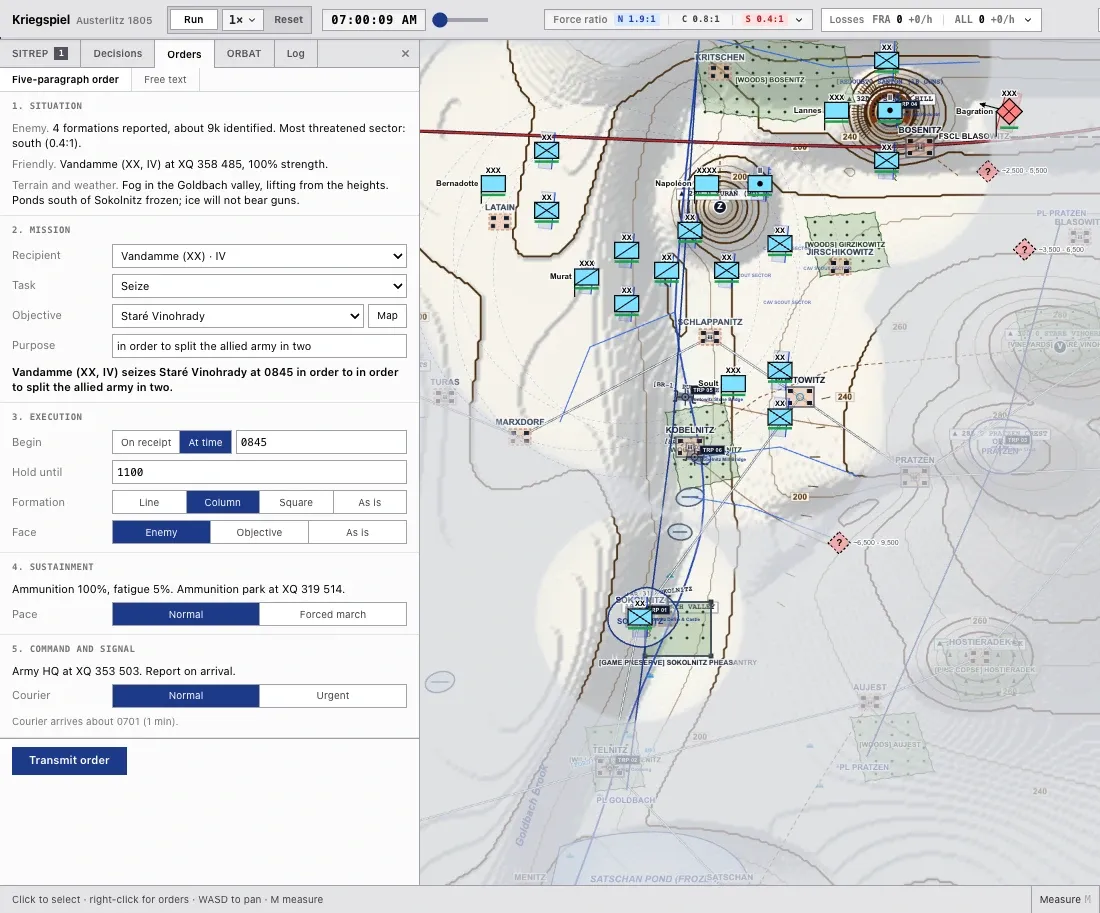The width and height of the screenshot is (1100, 913).
Task: Open the Decisions tab
Action: click(x=118, y=53)
